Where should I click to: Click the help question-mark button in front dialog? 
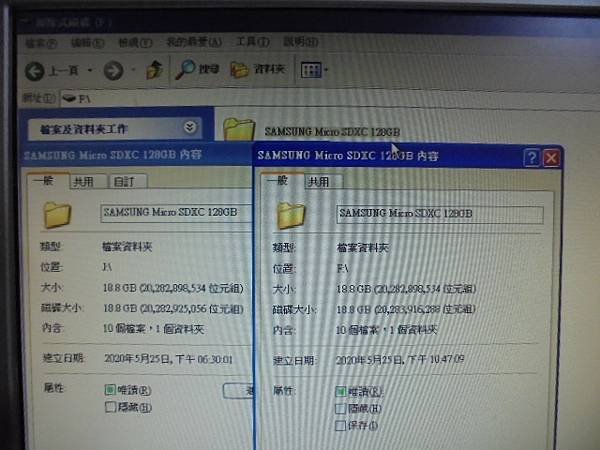[x=531, y=157]
